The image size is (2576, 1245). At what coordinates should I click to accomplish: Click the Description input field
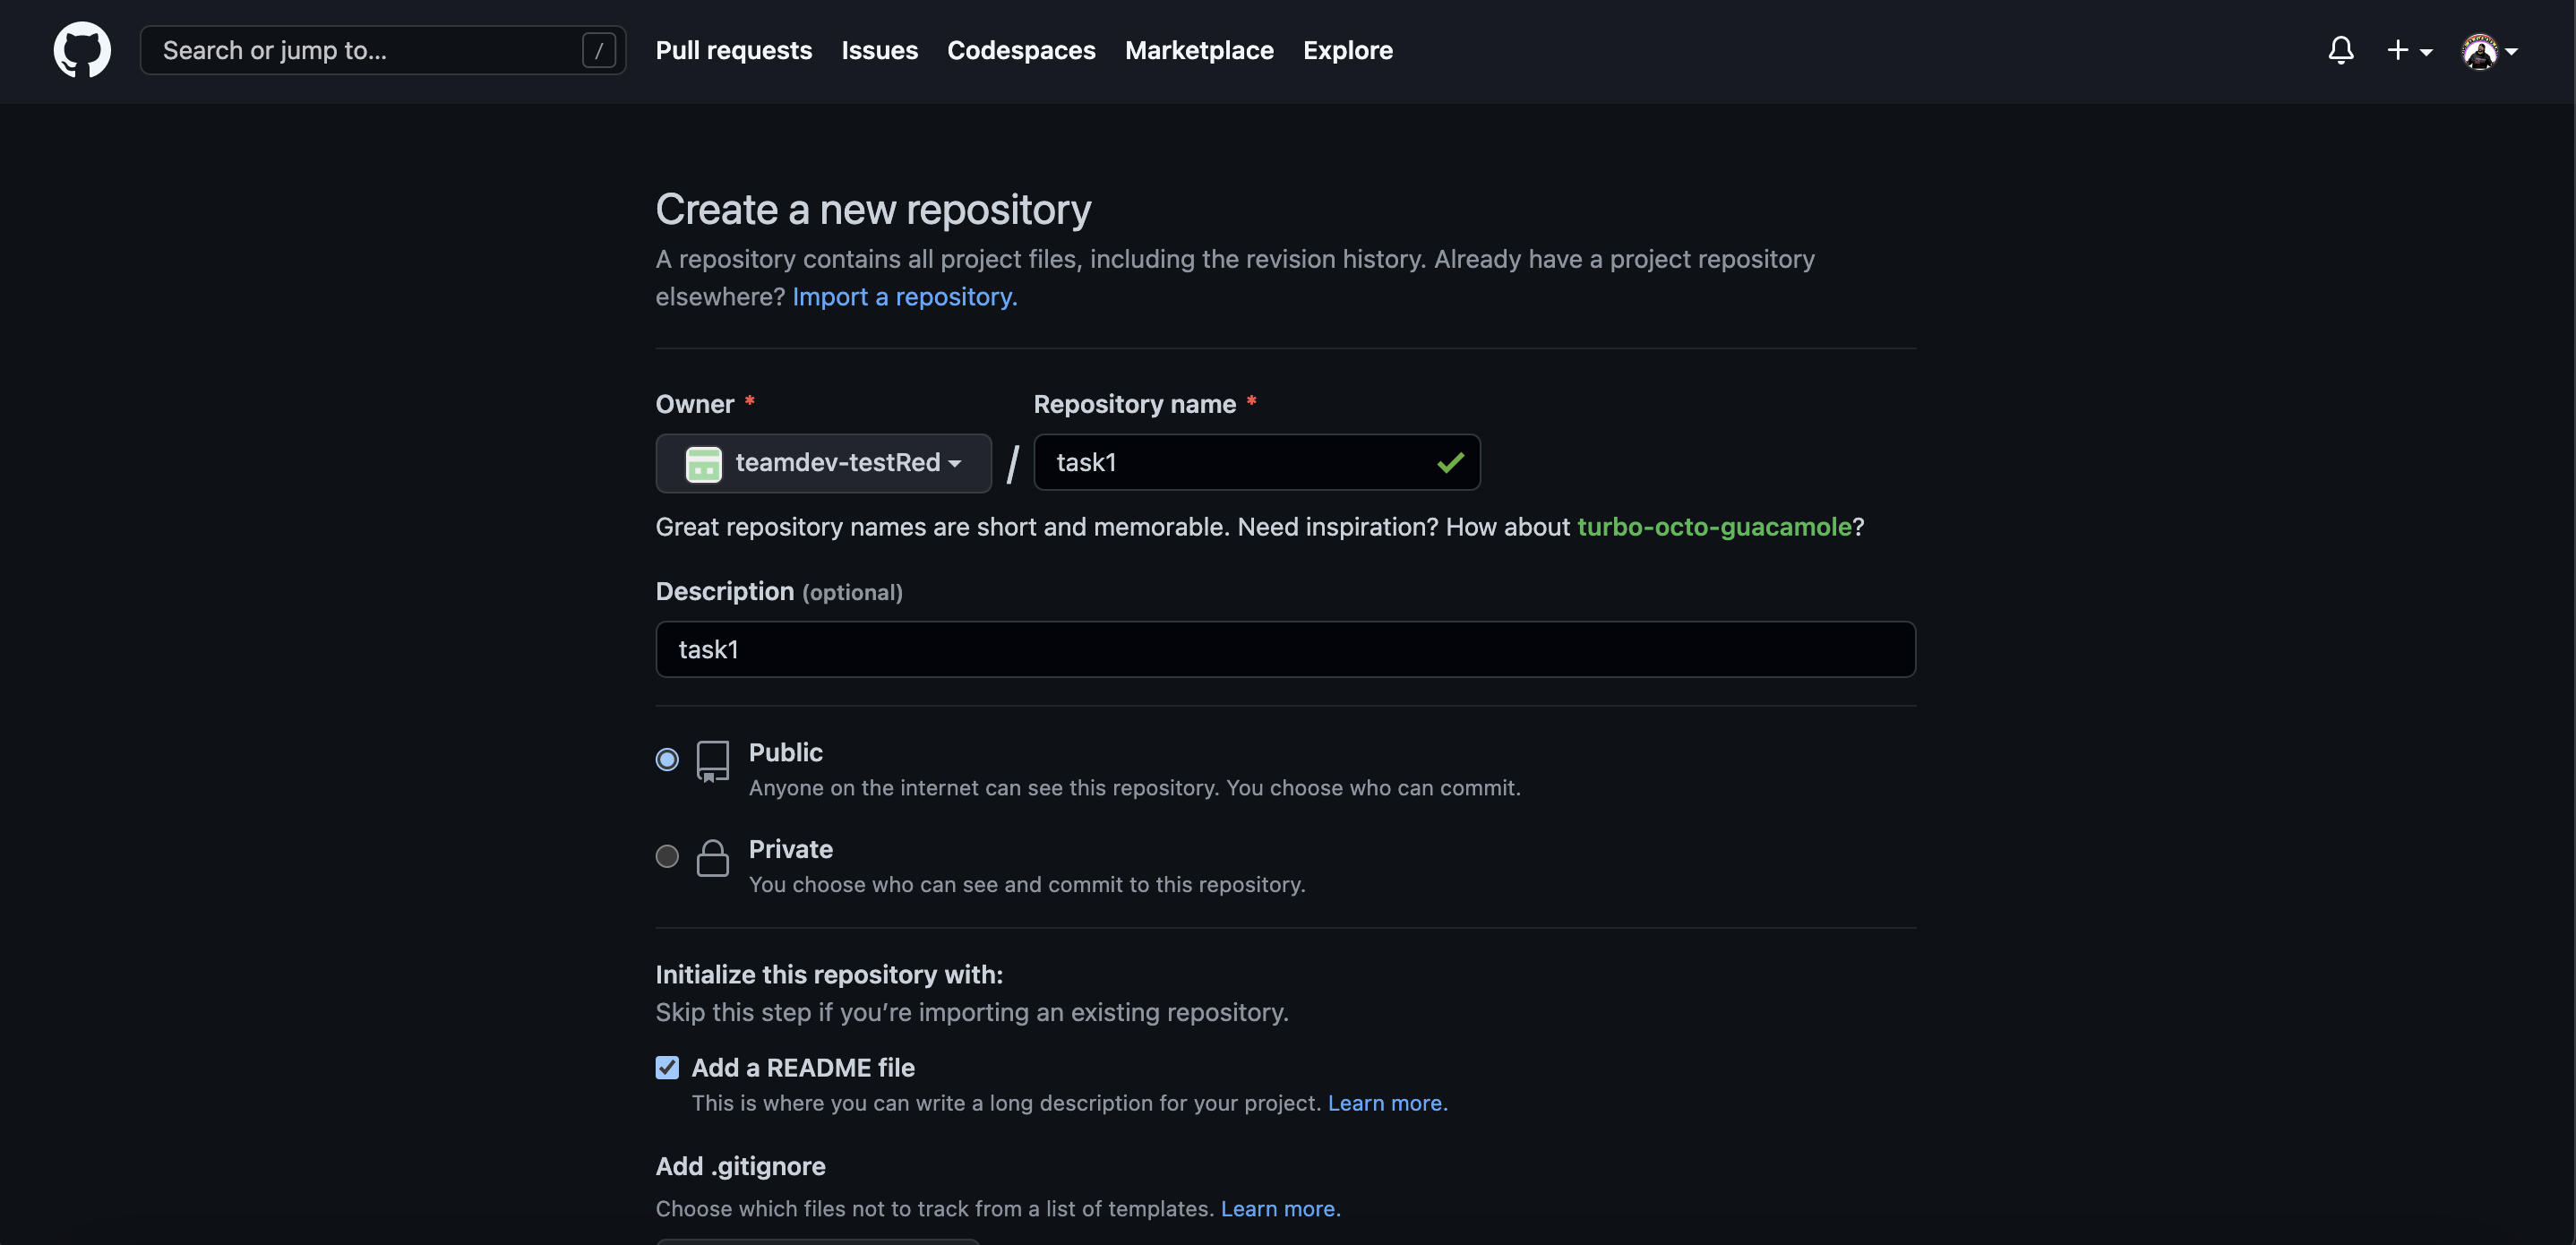tap(1285, 649)
